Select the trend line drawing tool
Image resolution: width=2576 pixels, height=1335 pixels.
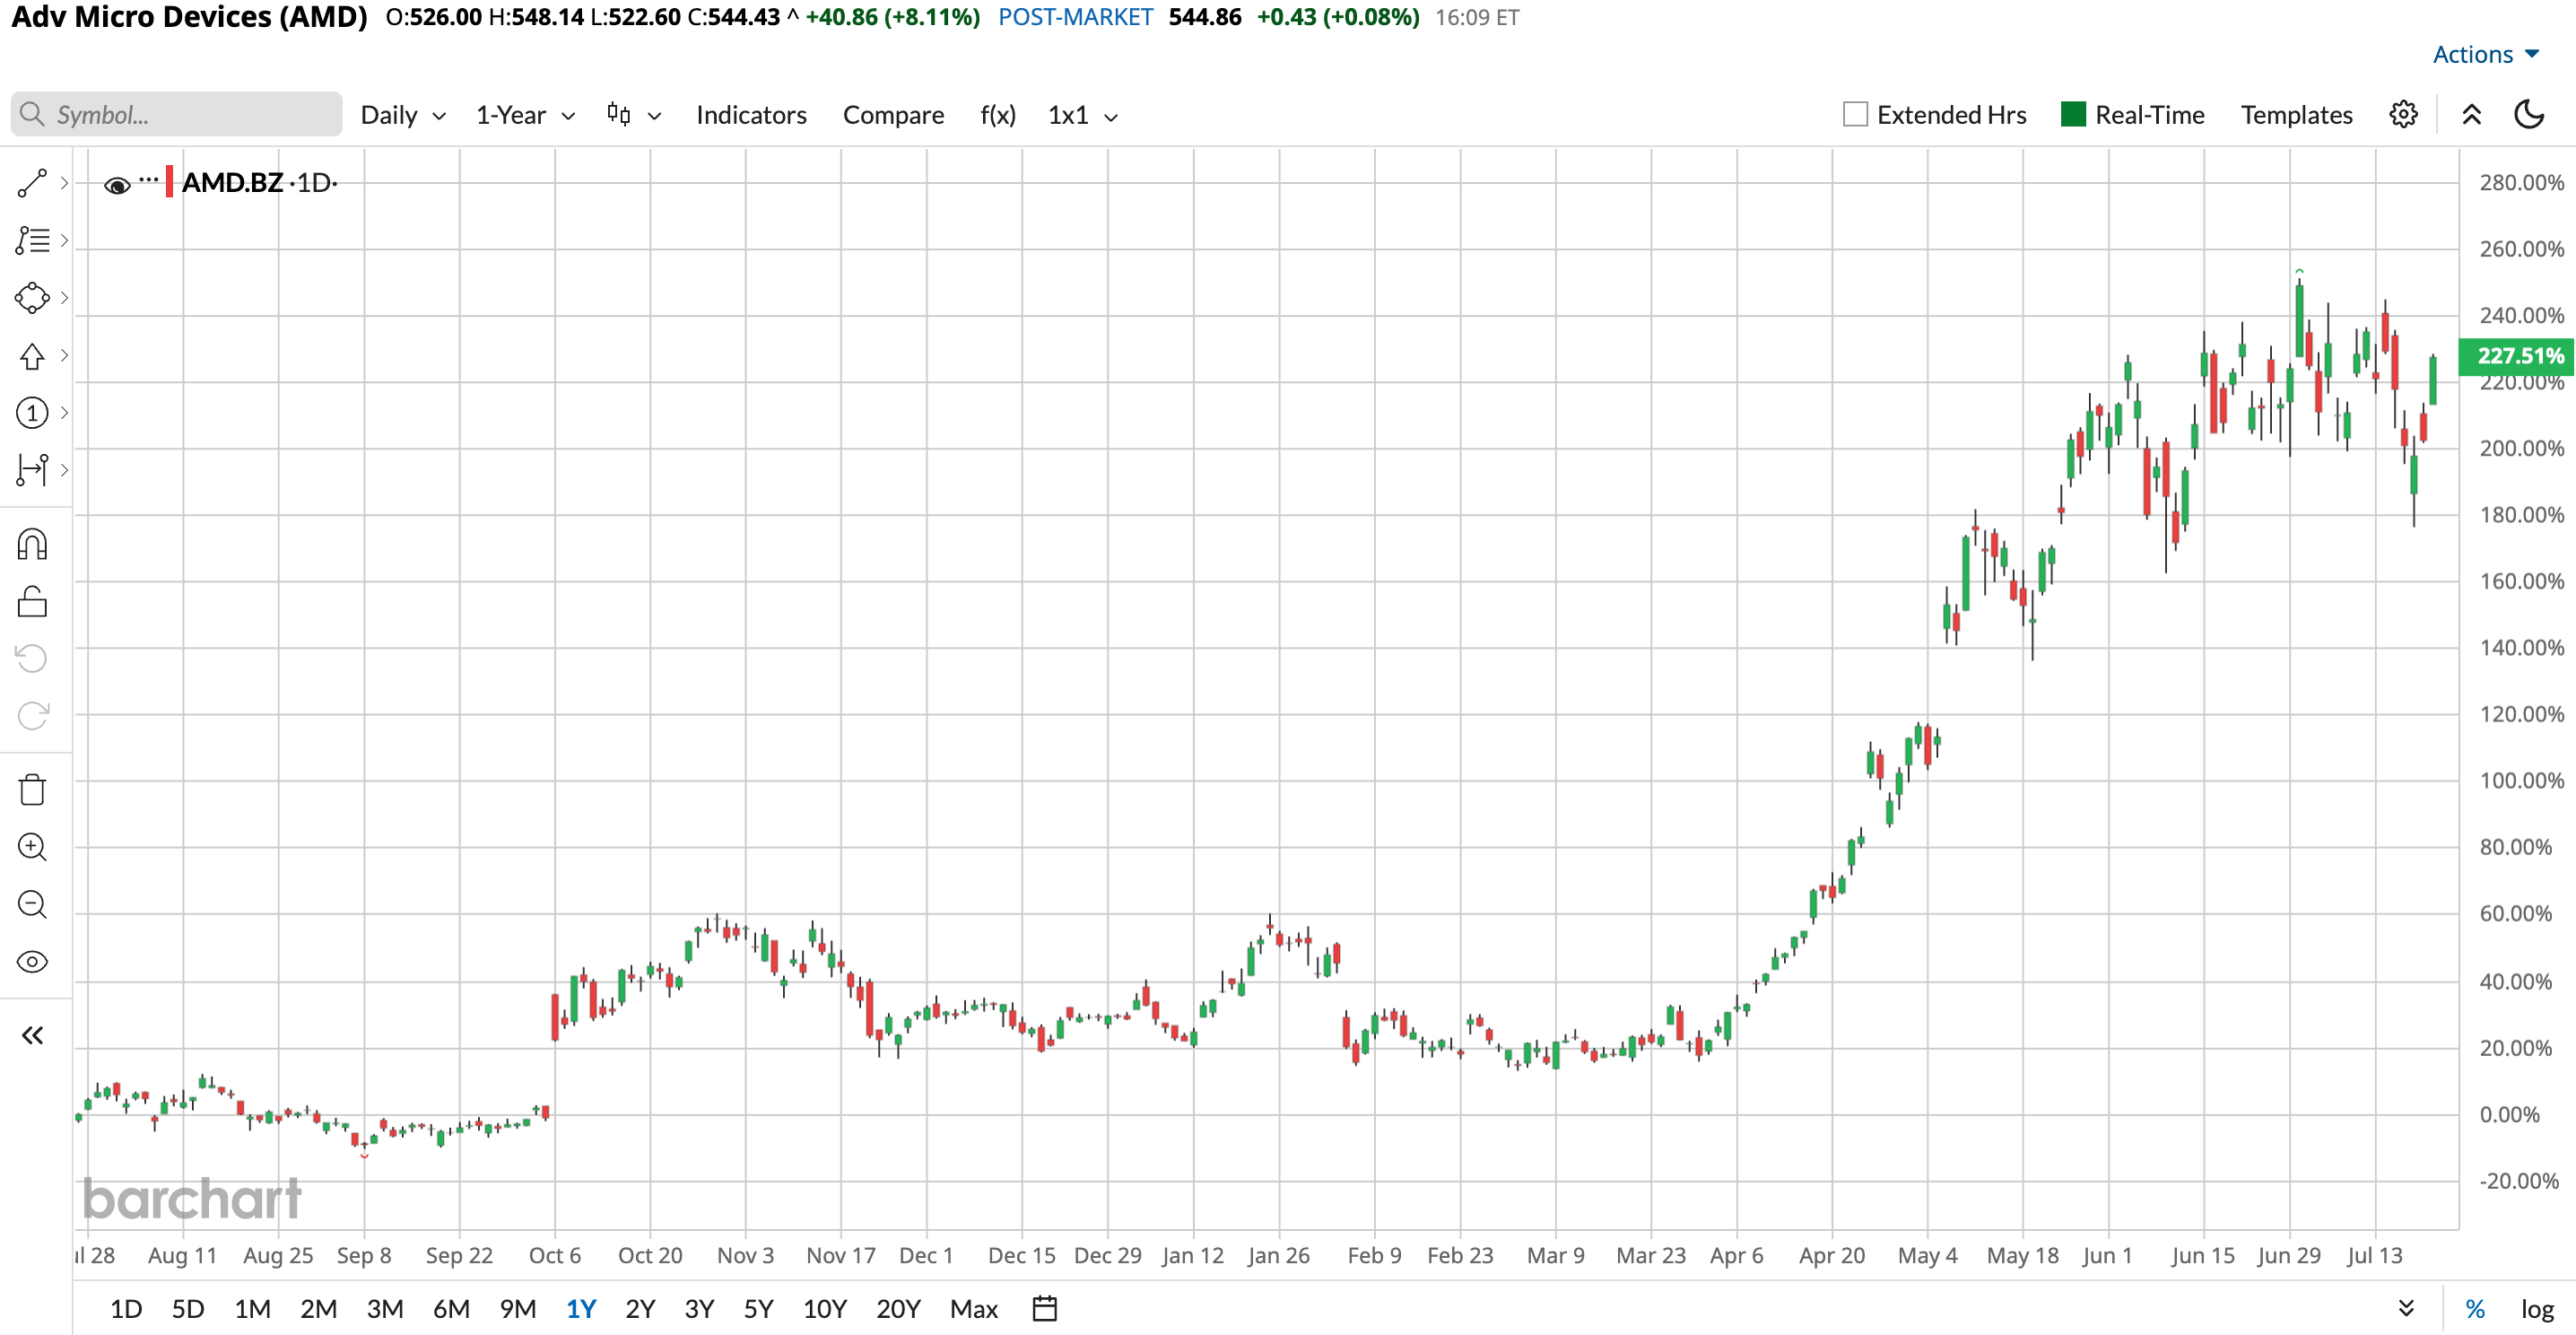(x=32, y=183)
